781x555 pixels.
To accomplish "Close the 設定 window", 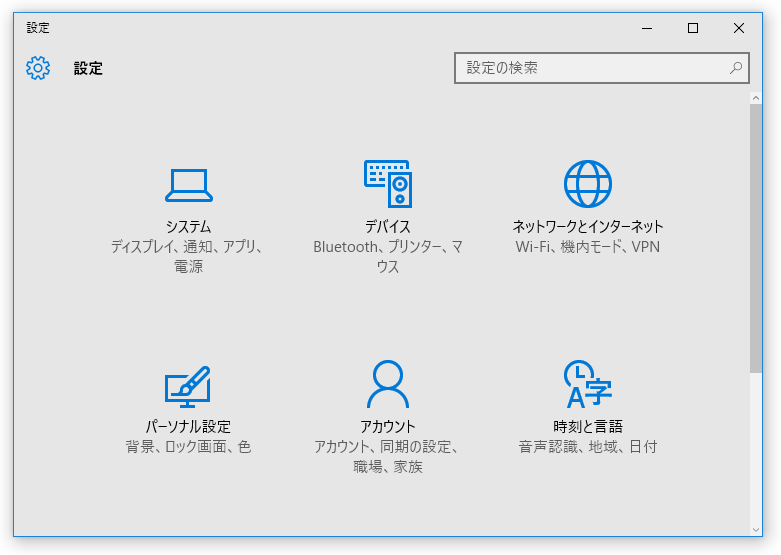I will (x=739, y=28).
